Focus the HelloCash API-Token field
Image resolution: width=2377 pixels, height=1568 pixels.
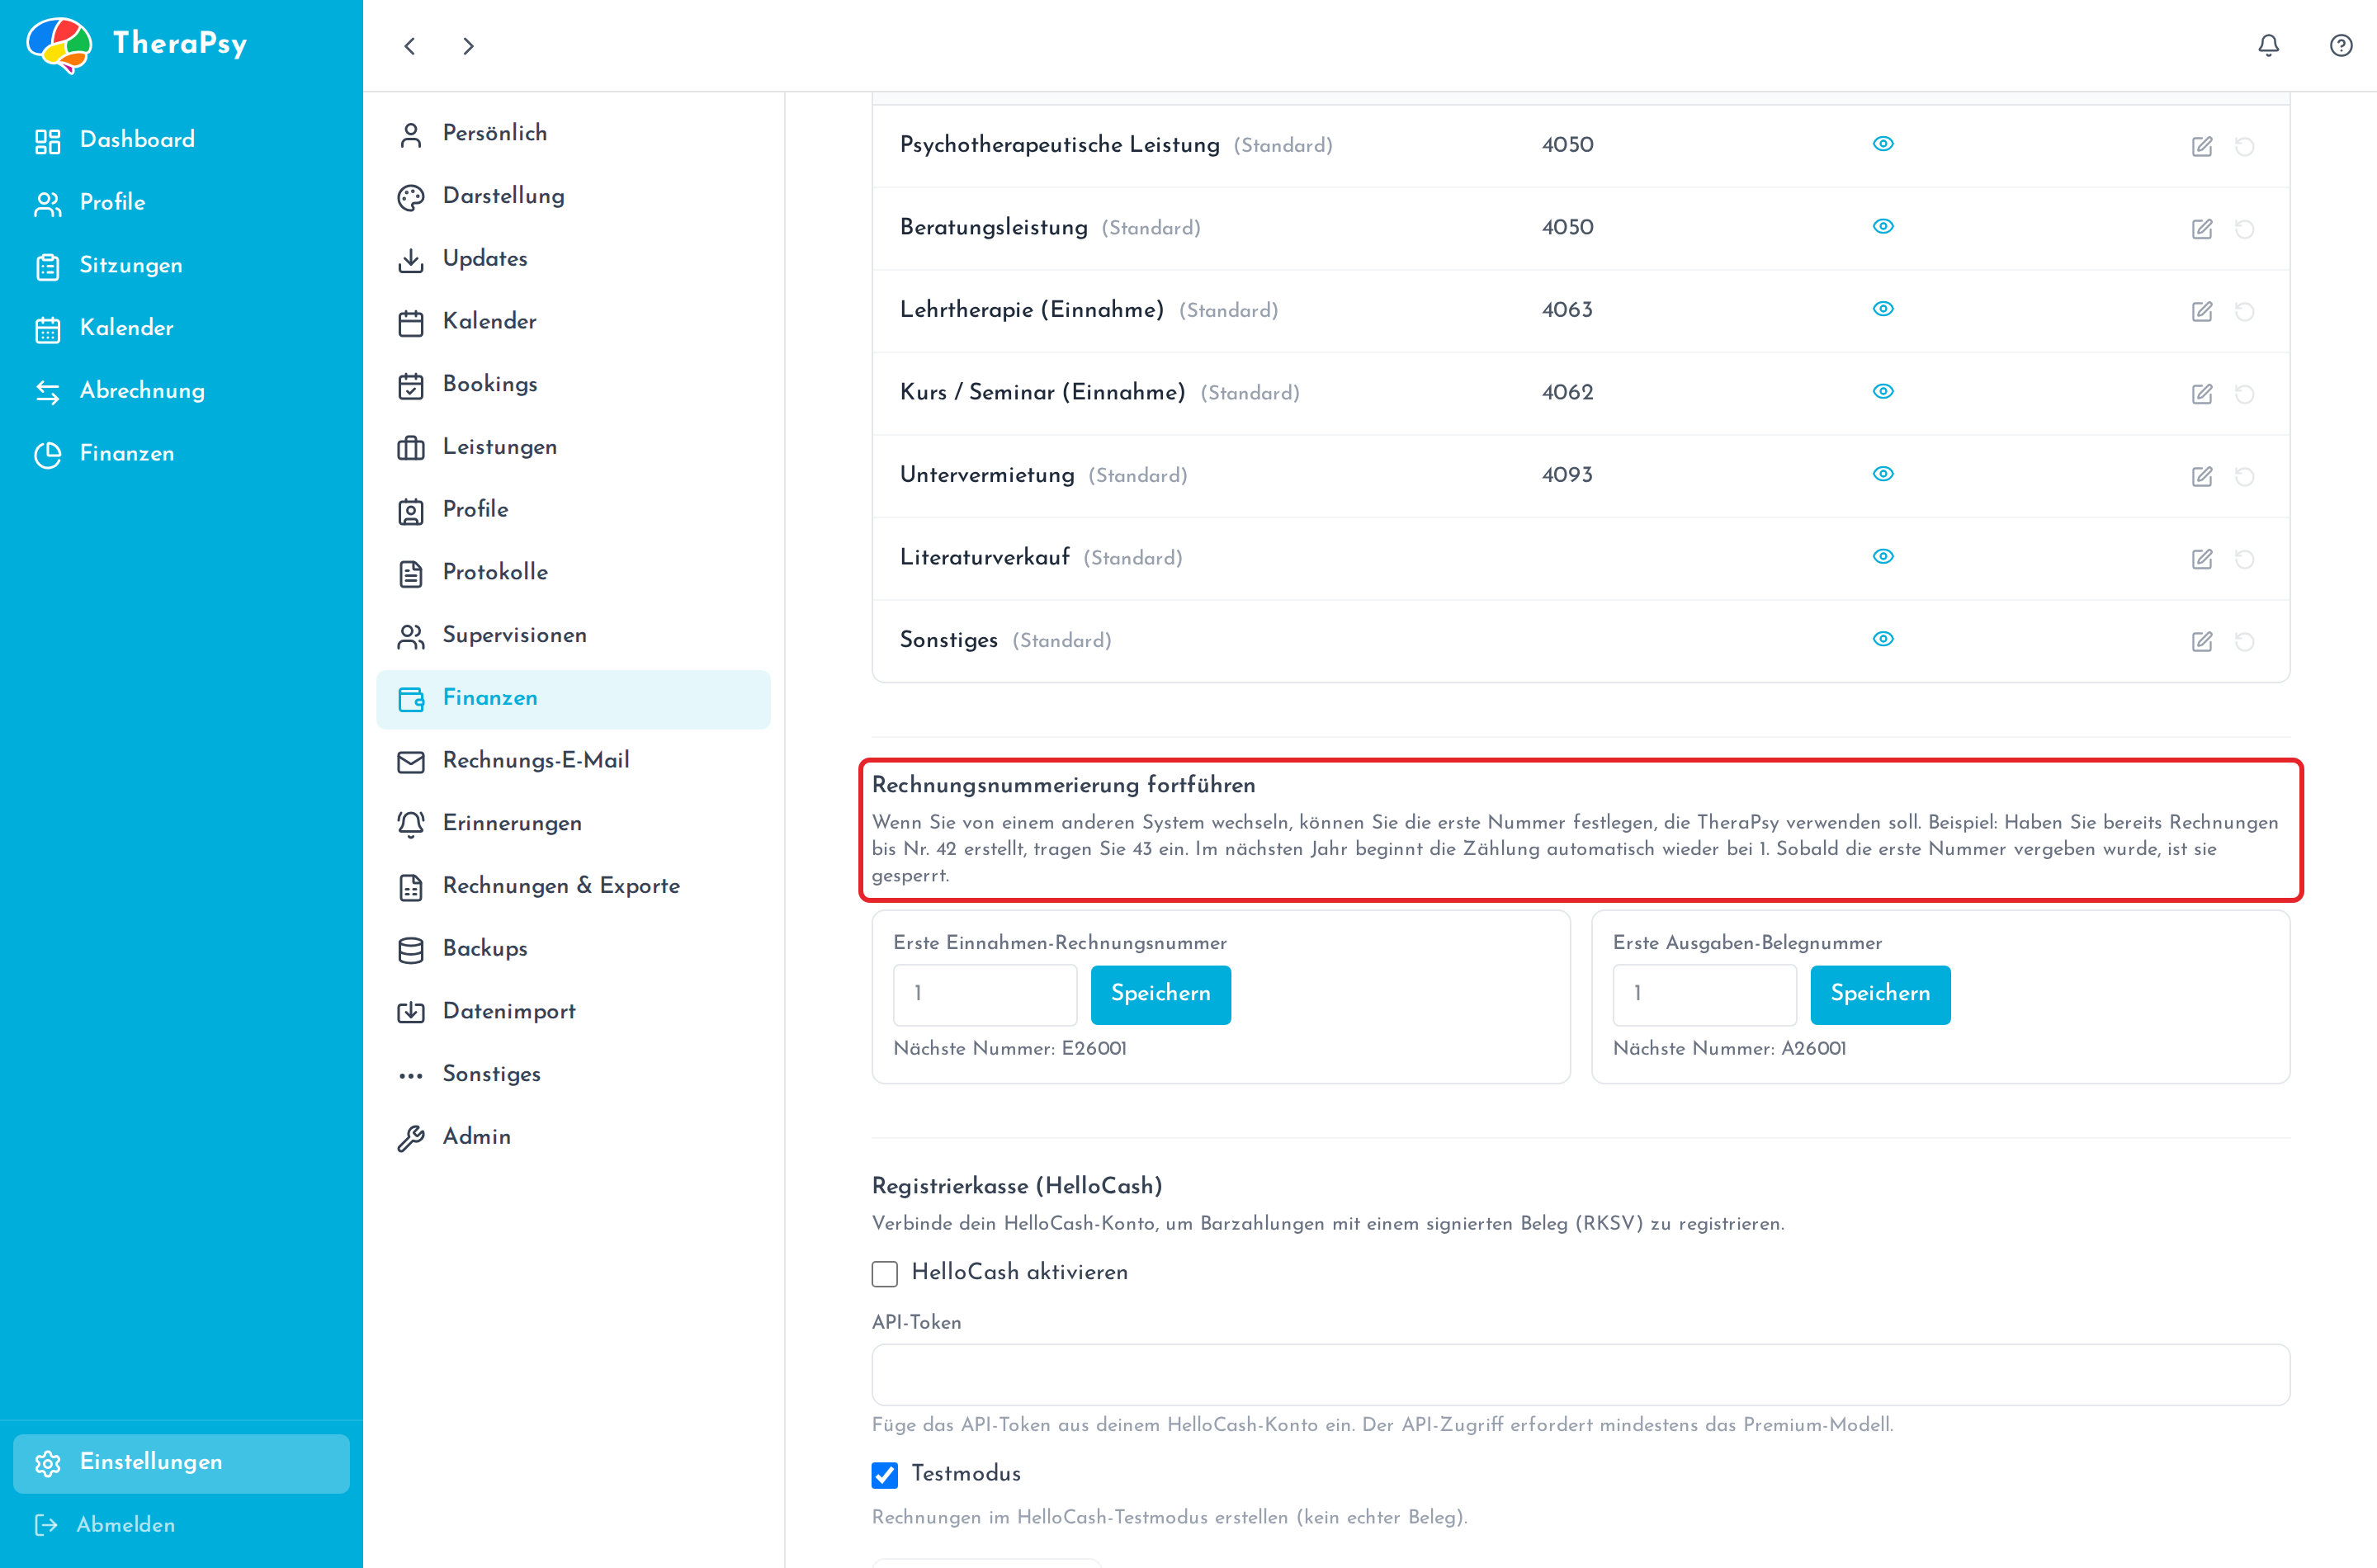[1581, 1375]
